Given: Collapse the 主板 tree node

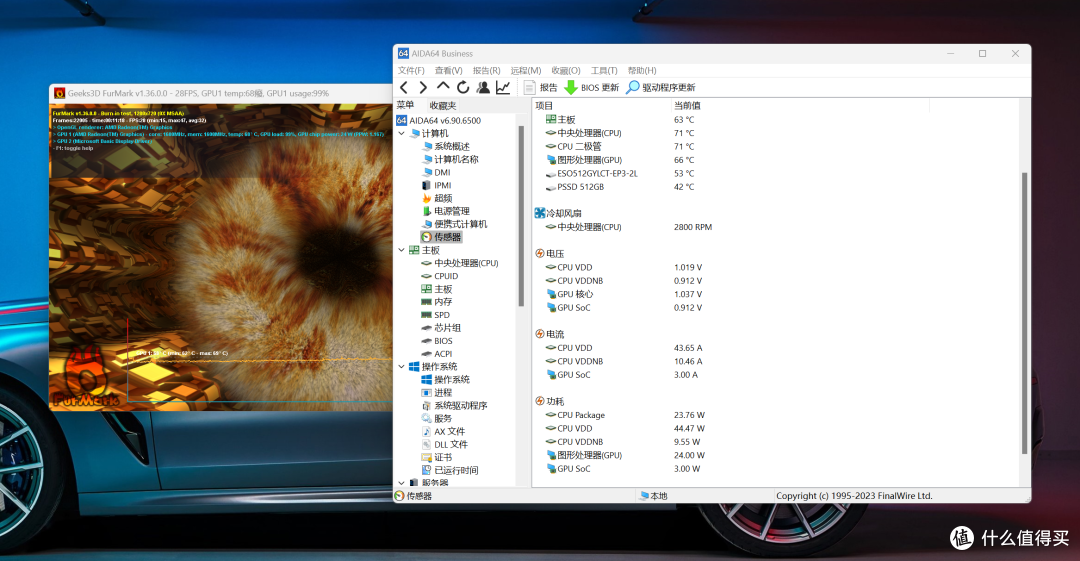Looking at the screenshot, I should tap(402, 250).
